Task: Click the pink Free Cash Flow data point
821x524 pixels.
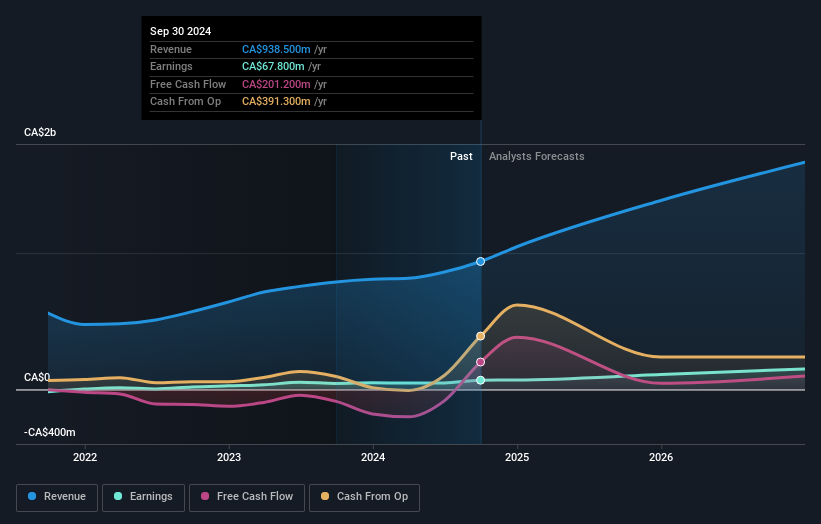Action: (480, 362)
